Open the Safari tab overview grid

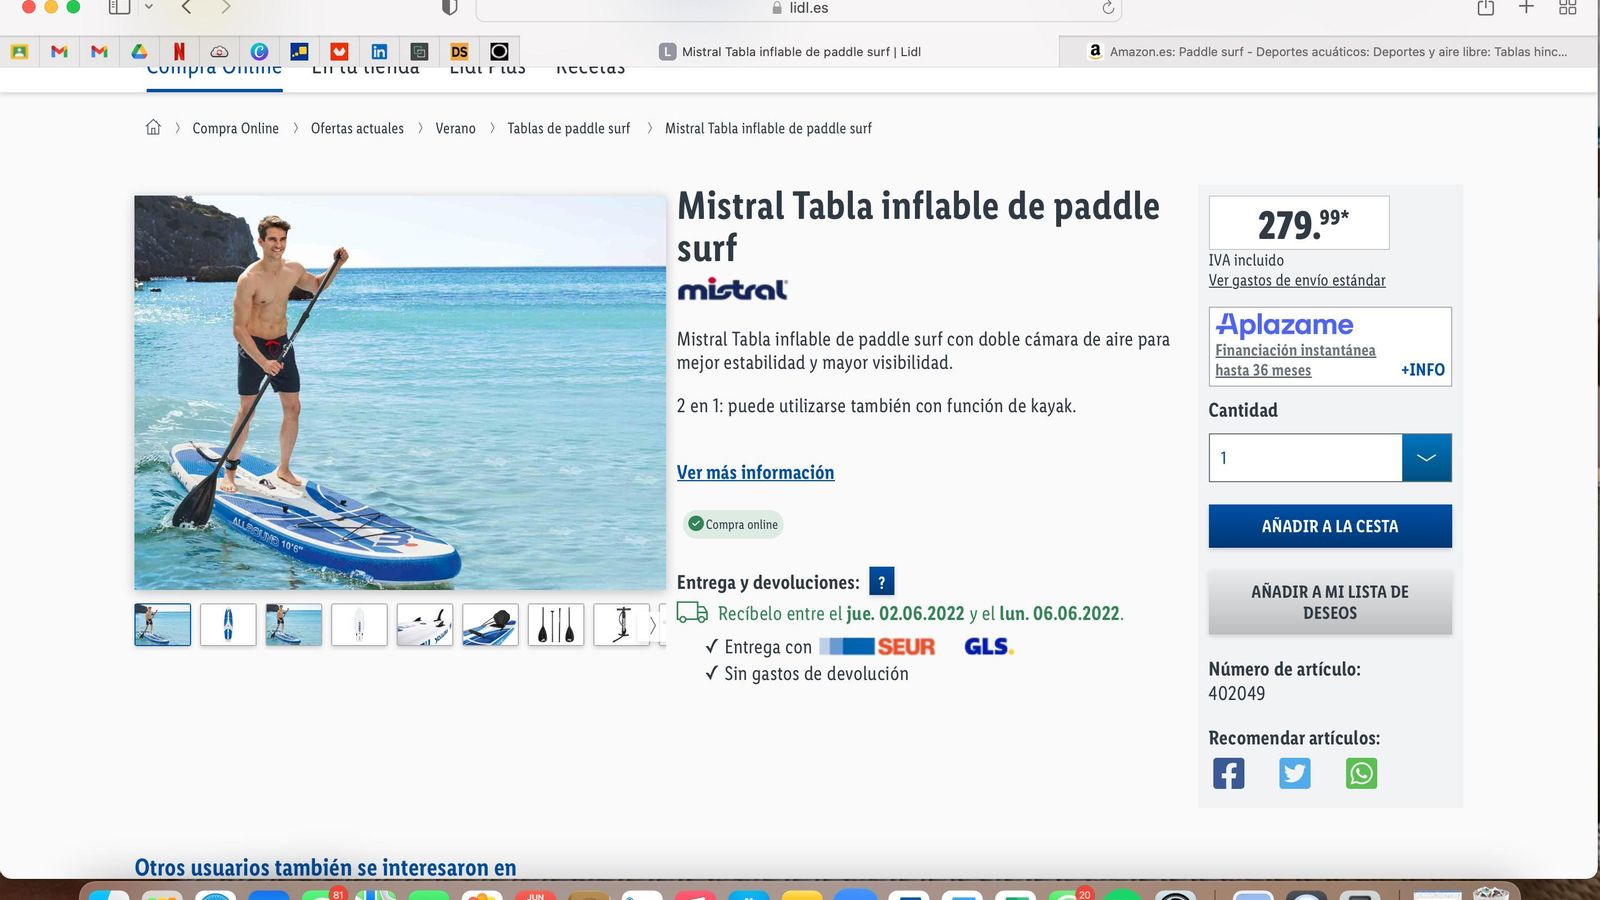[x=1567, y=9]
